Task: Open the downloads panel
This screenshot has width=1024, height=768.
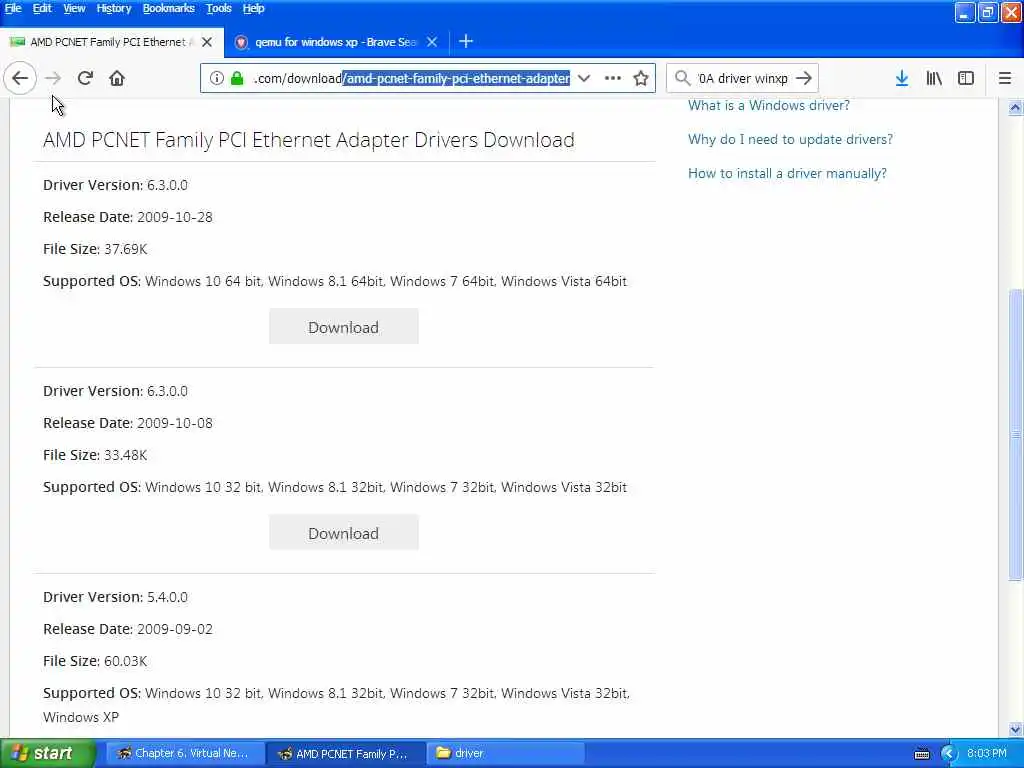Action: pyautogui.click(x=902, y=78)
